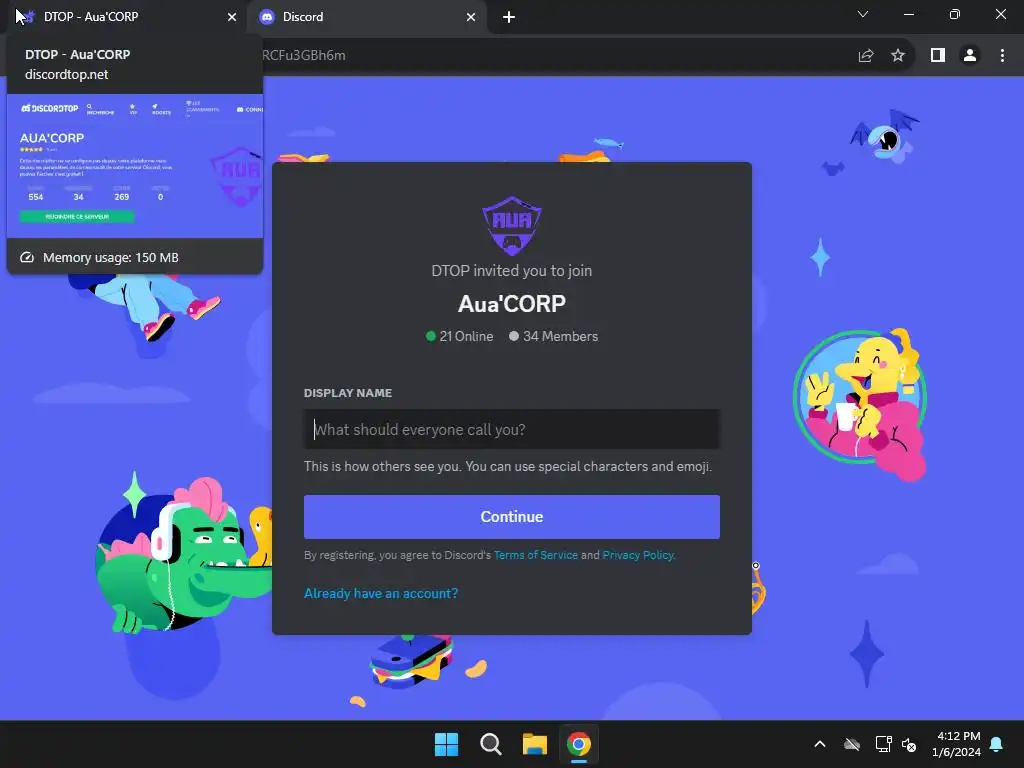Show hidden system tray icons
The height and width of the screenshot is (768, 1024).
(x=820, y=744)
